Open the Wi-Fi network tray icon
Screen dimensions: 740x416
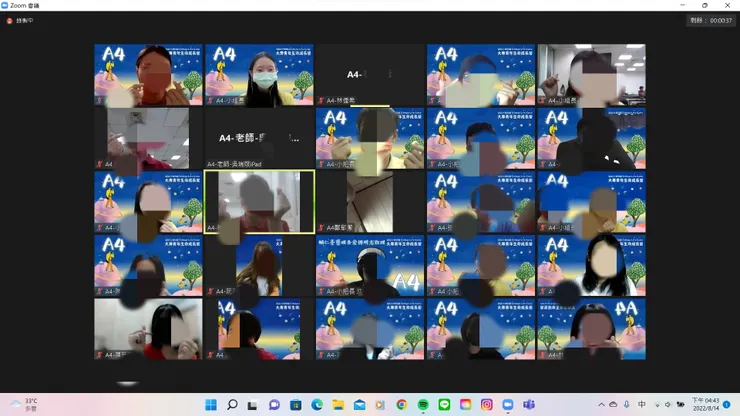click(657, 405)
